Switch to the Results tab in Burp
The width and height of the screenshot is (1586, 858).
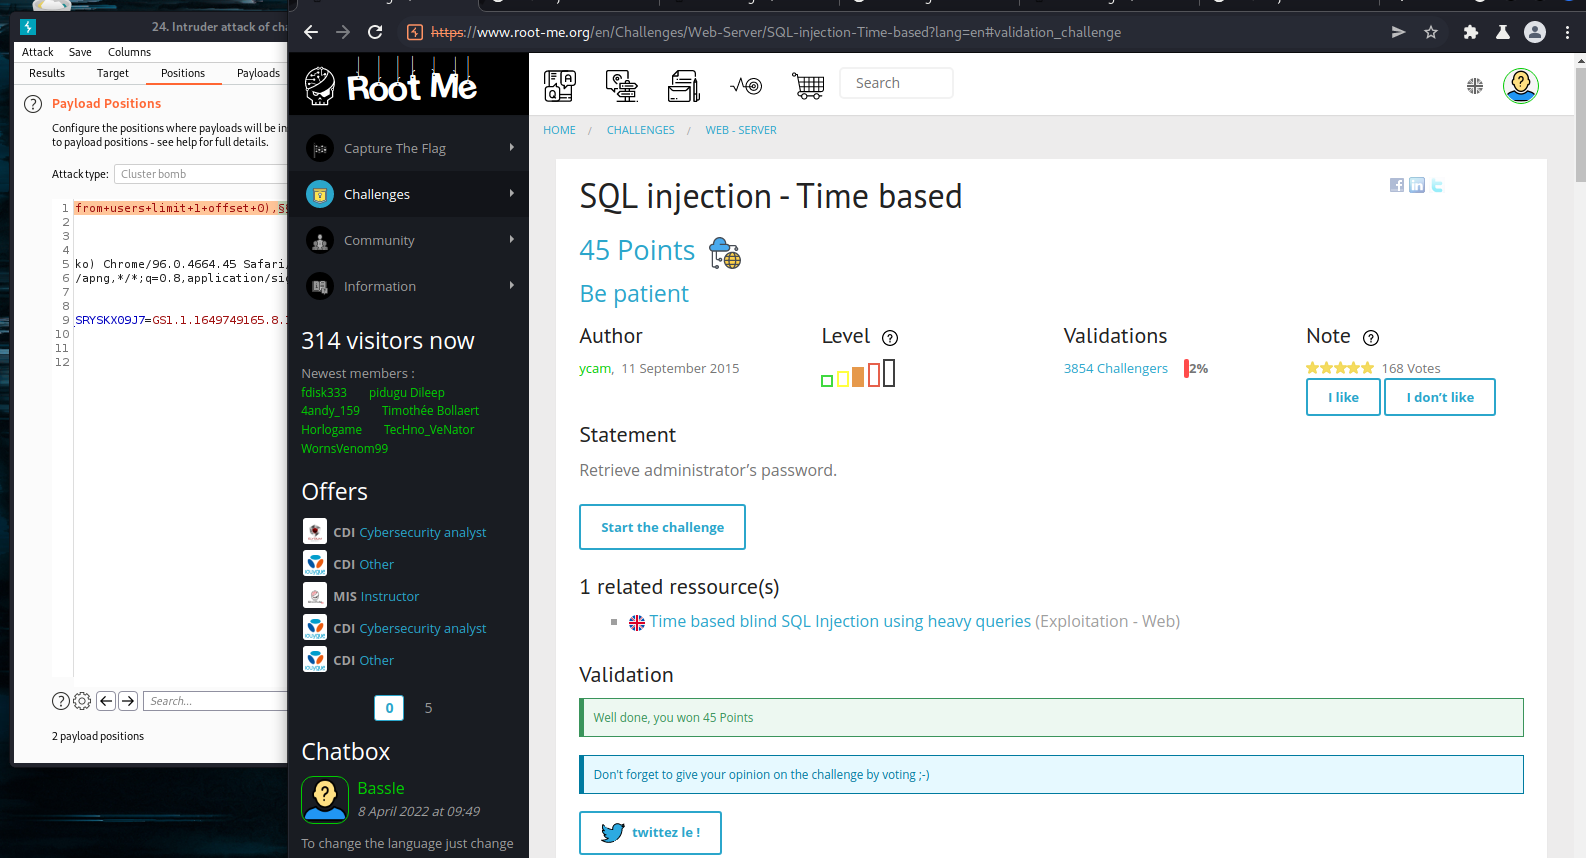click(x=47, y=73)
